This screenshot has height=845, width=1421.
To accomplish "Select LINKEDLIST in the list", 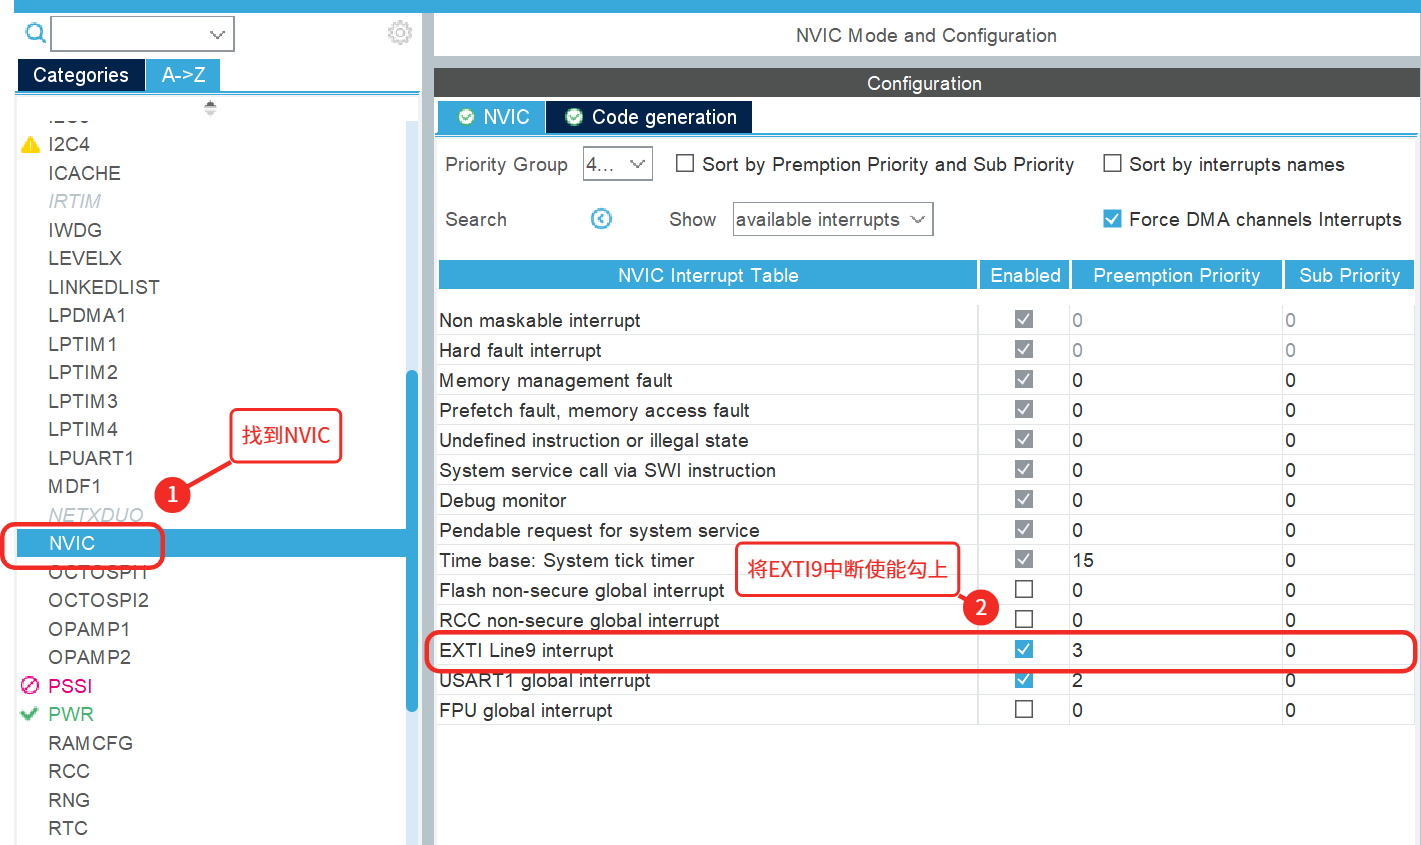I will pyautogui.click(x=104, y=287).
